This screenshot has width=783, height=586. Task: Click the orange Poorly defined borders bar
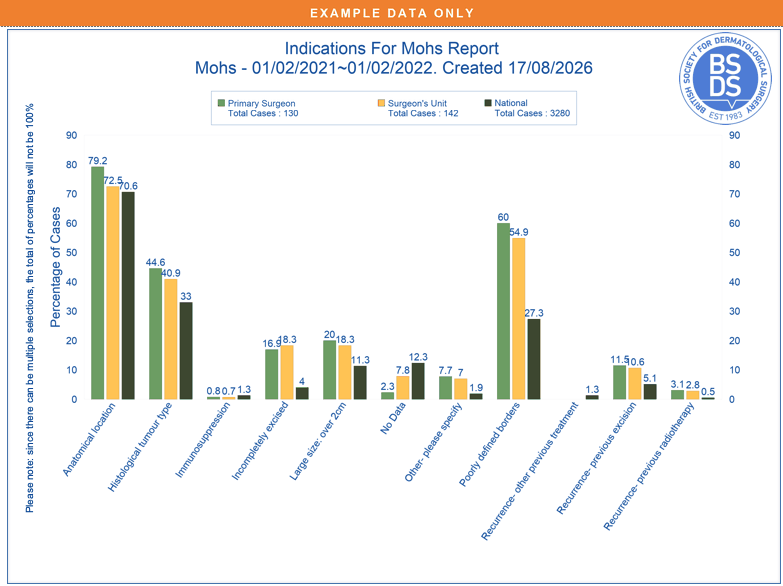[519, 319]
